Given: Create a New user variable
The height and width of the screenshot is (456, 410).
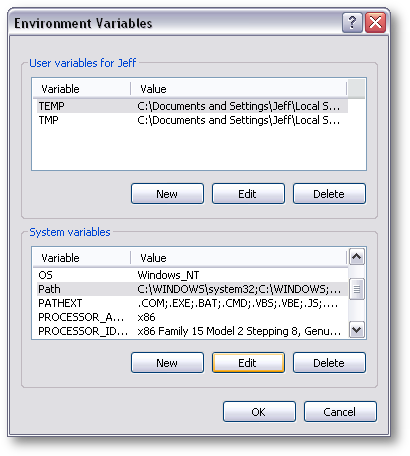Looking at the screenshot, I should 167,194.
